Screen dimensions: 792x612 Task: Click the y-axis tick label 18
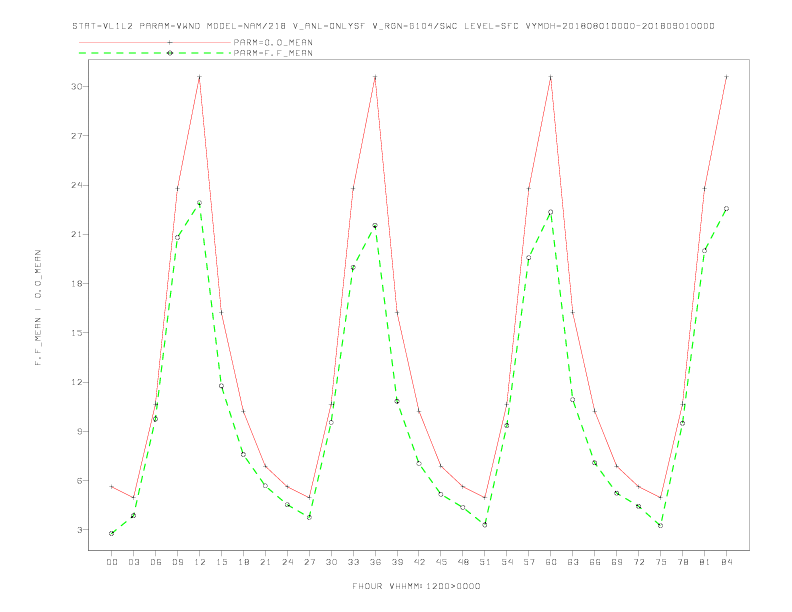77,284
